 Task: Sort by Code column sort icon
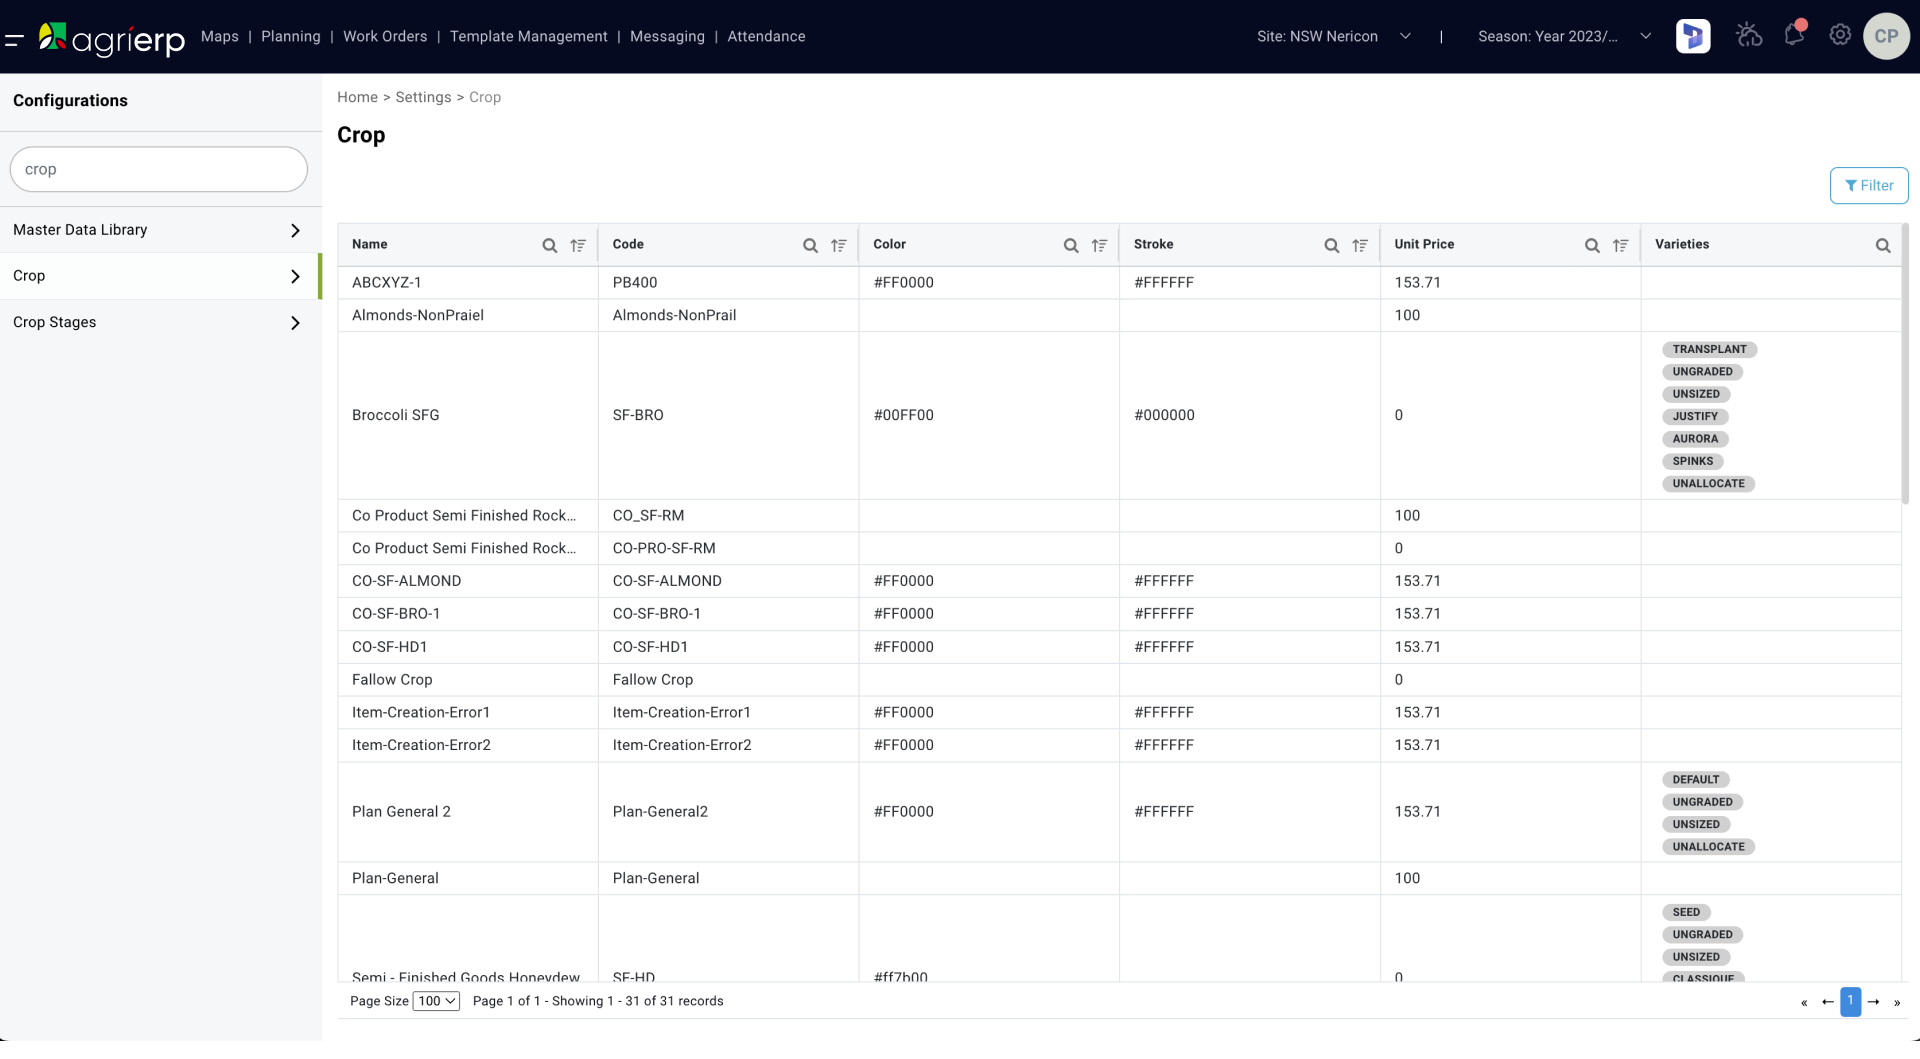pos(838,246)
